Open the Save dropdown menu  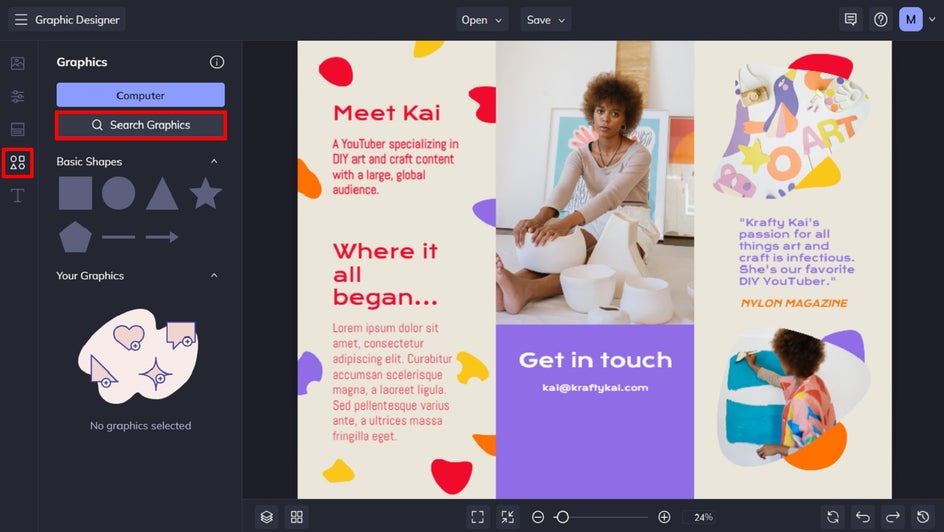545,20
